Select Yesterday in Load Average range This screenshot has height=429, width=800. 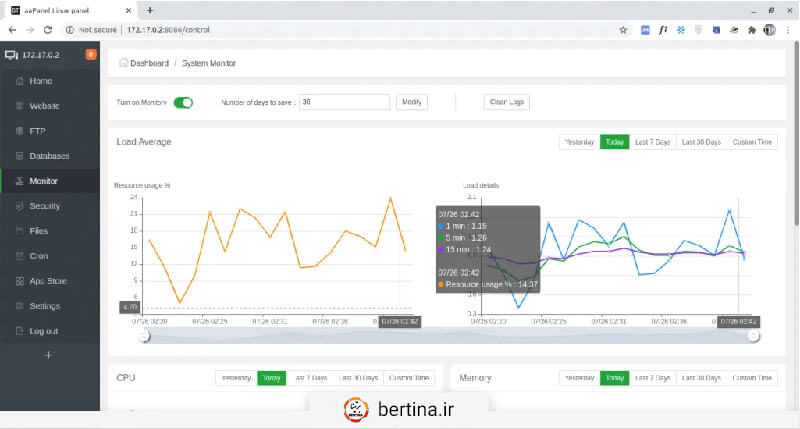[x=579, y=142]
